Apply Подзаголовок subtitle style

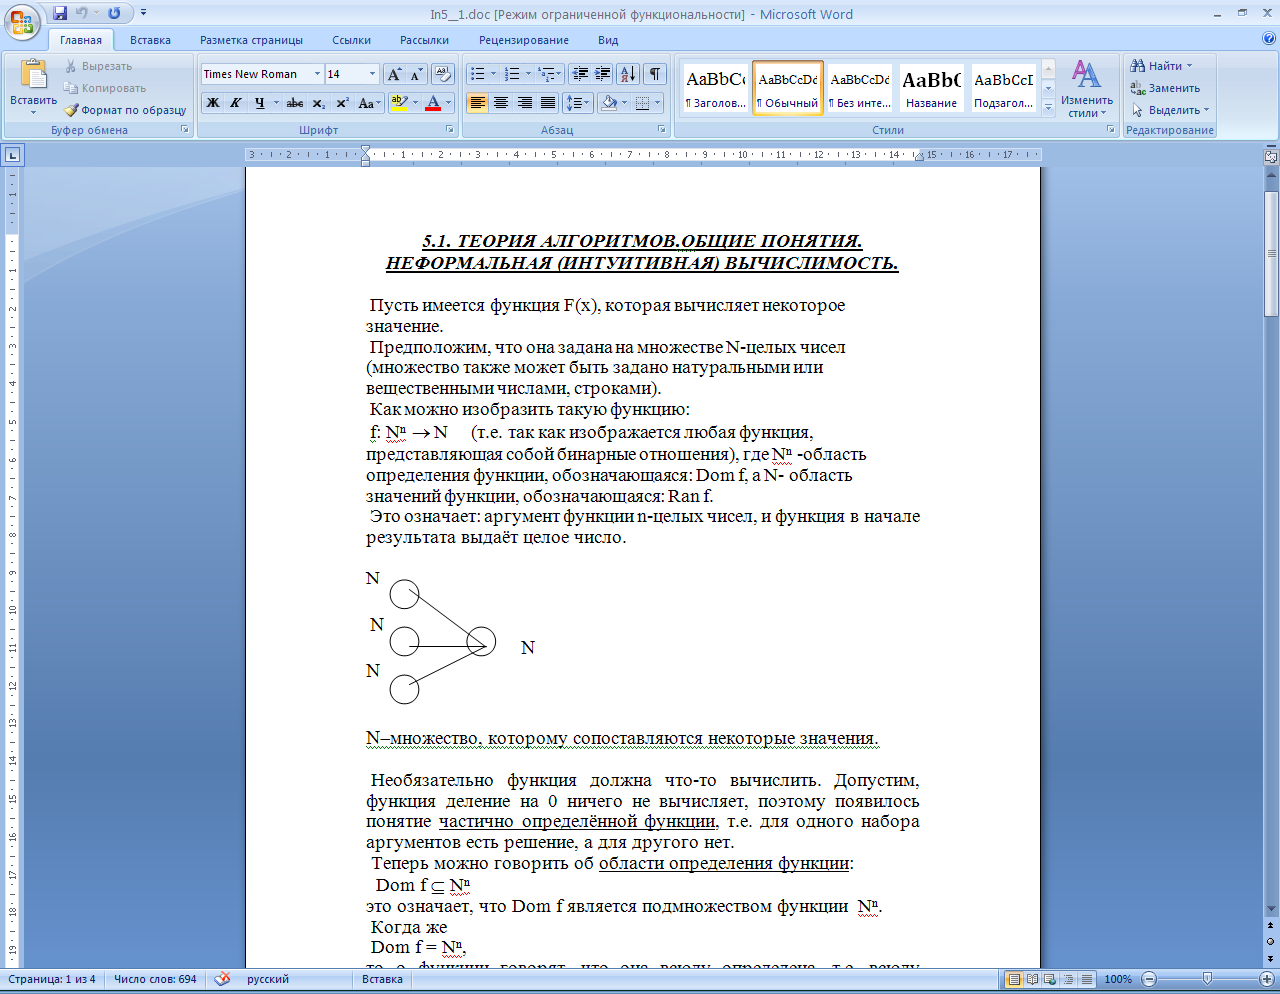(1003, 88)
